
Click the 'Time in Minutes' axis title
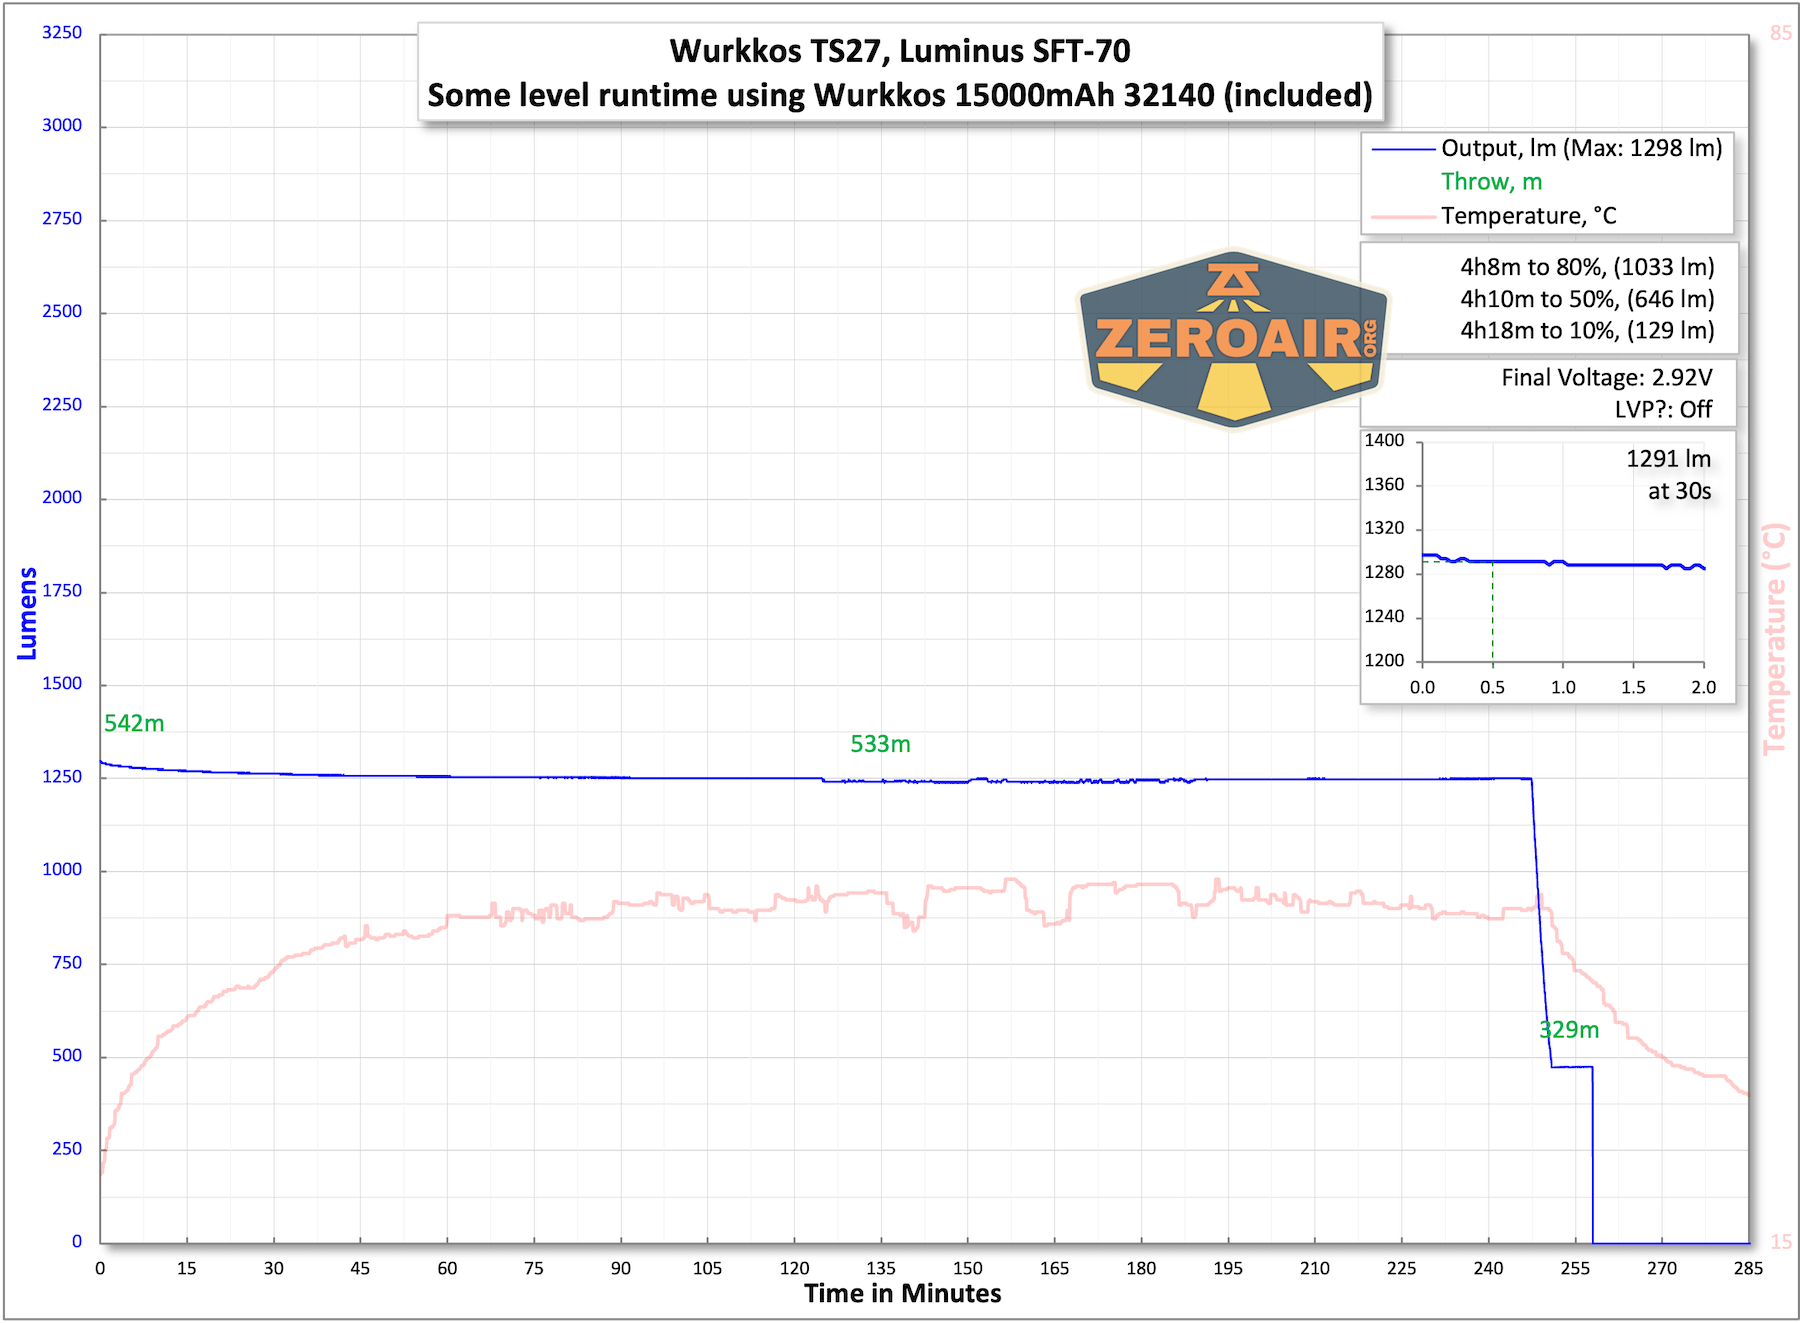pyautogui.click(x=902, y=1294)
